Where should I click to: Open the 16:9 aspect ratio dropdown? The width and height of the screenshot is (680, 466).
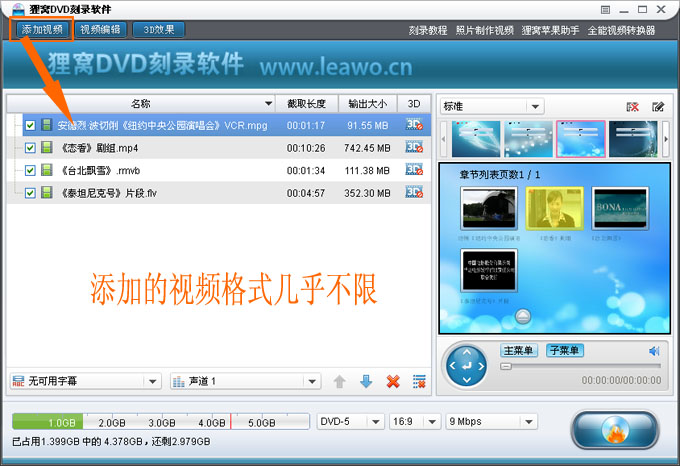point(415,421)
